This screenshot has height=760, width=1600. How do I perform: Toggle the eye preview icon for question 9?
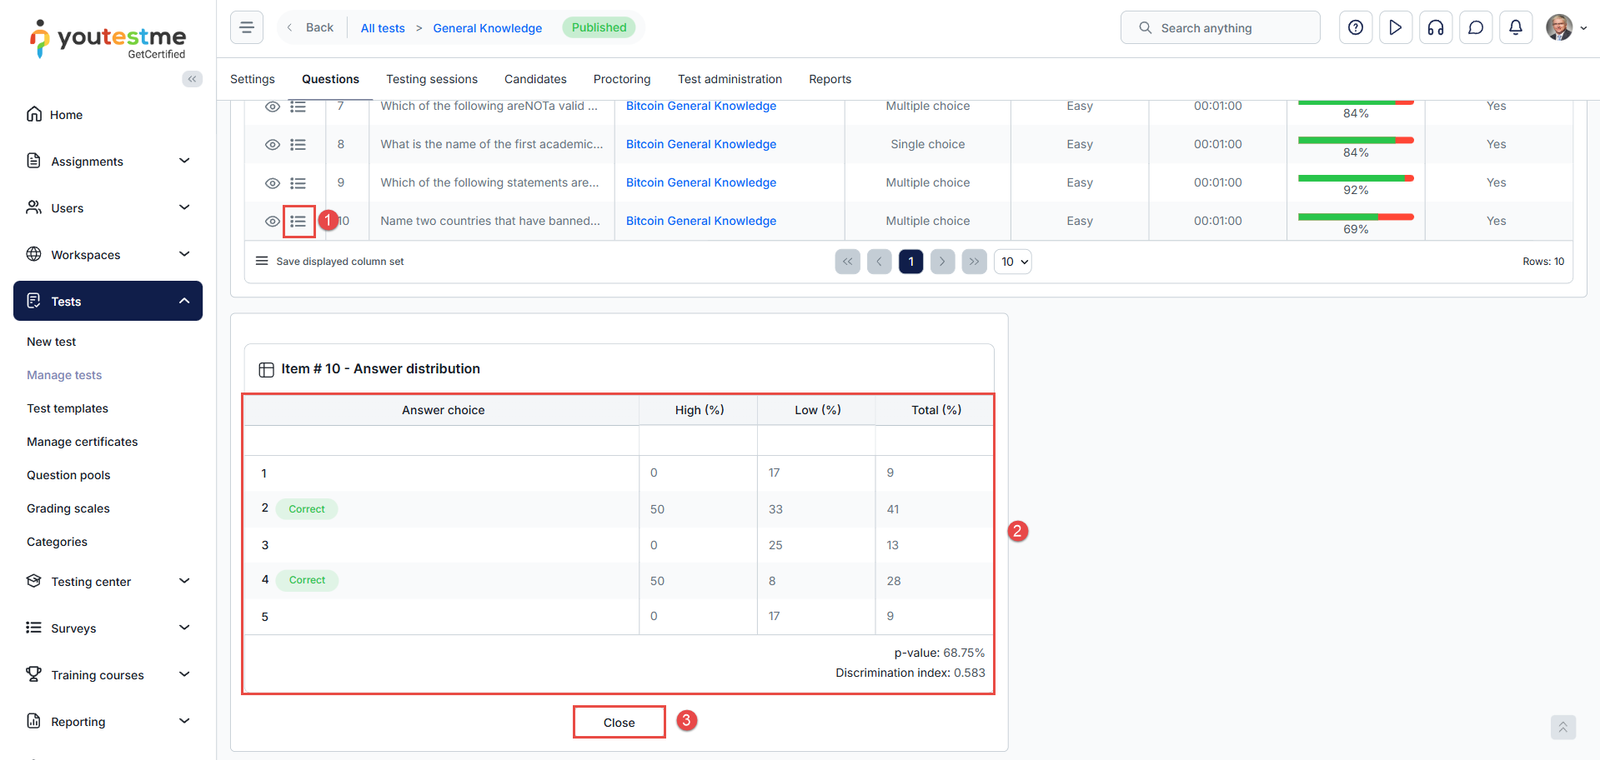[272, 183]
